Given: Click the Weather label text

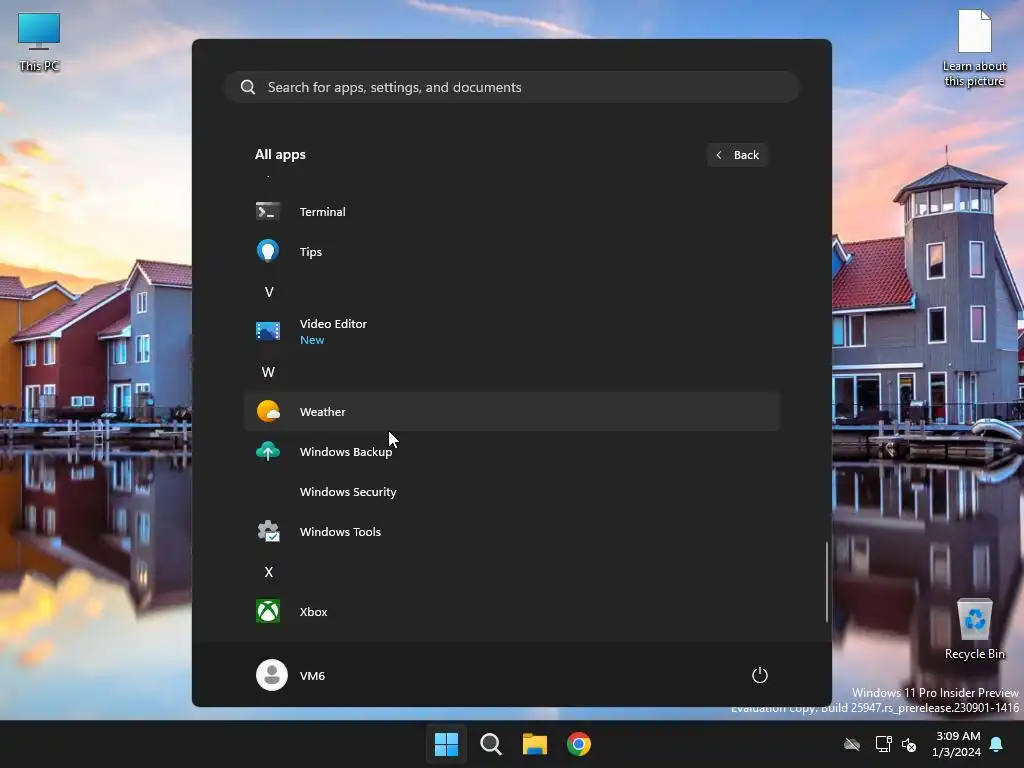Looking at the screenshot, I should tap(323, 411).
